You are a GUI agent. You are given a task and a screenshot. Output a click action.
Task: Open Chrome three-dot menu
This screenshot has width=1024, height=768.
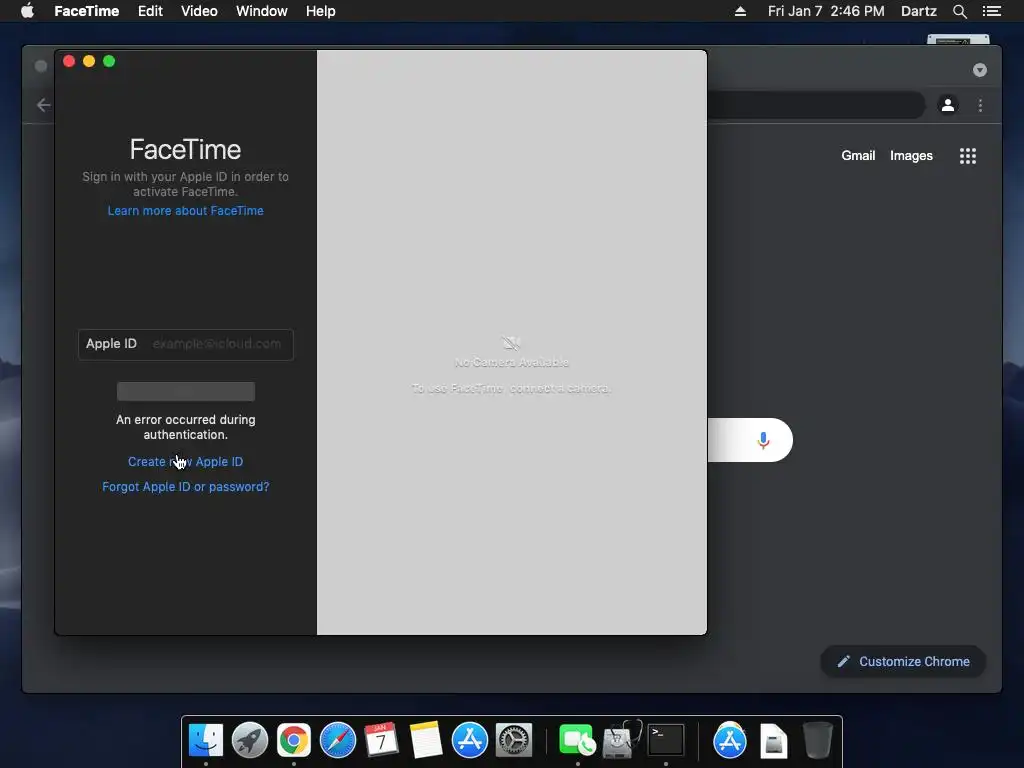pos(980,105)
